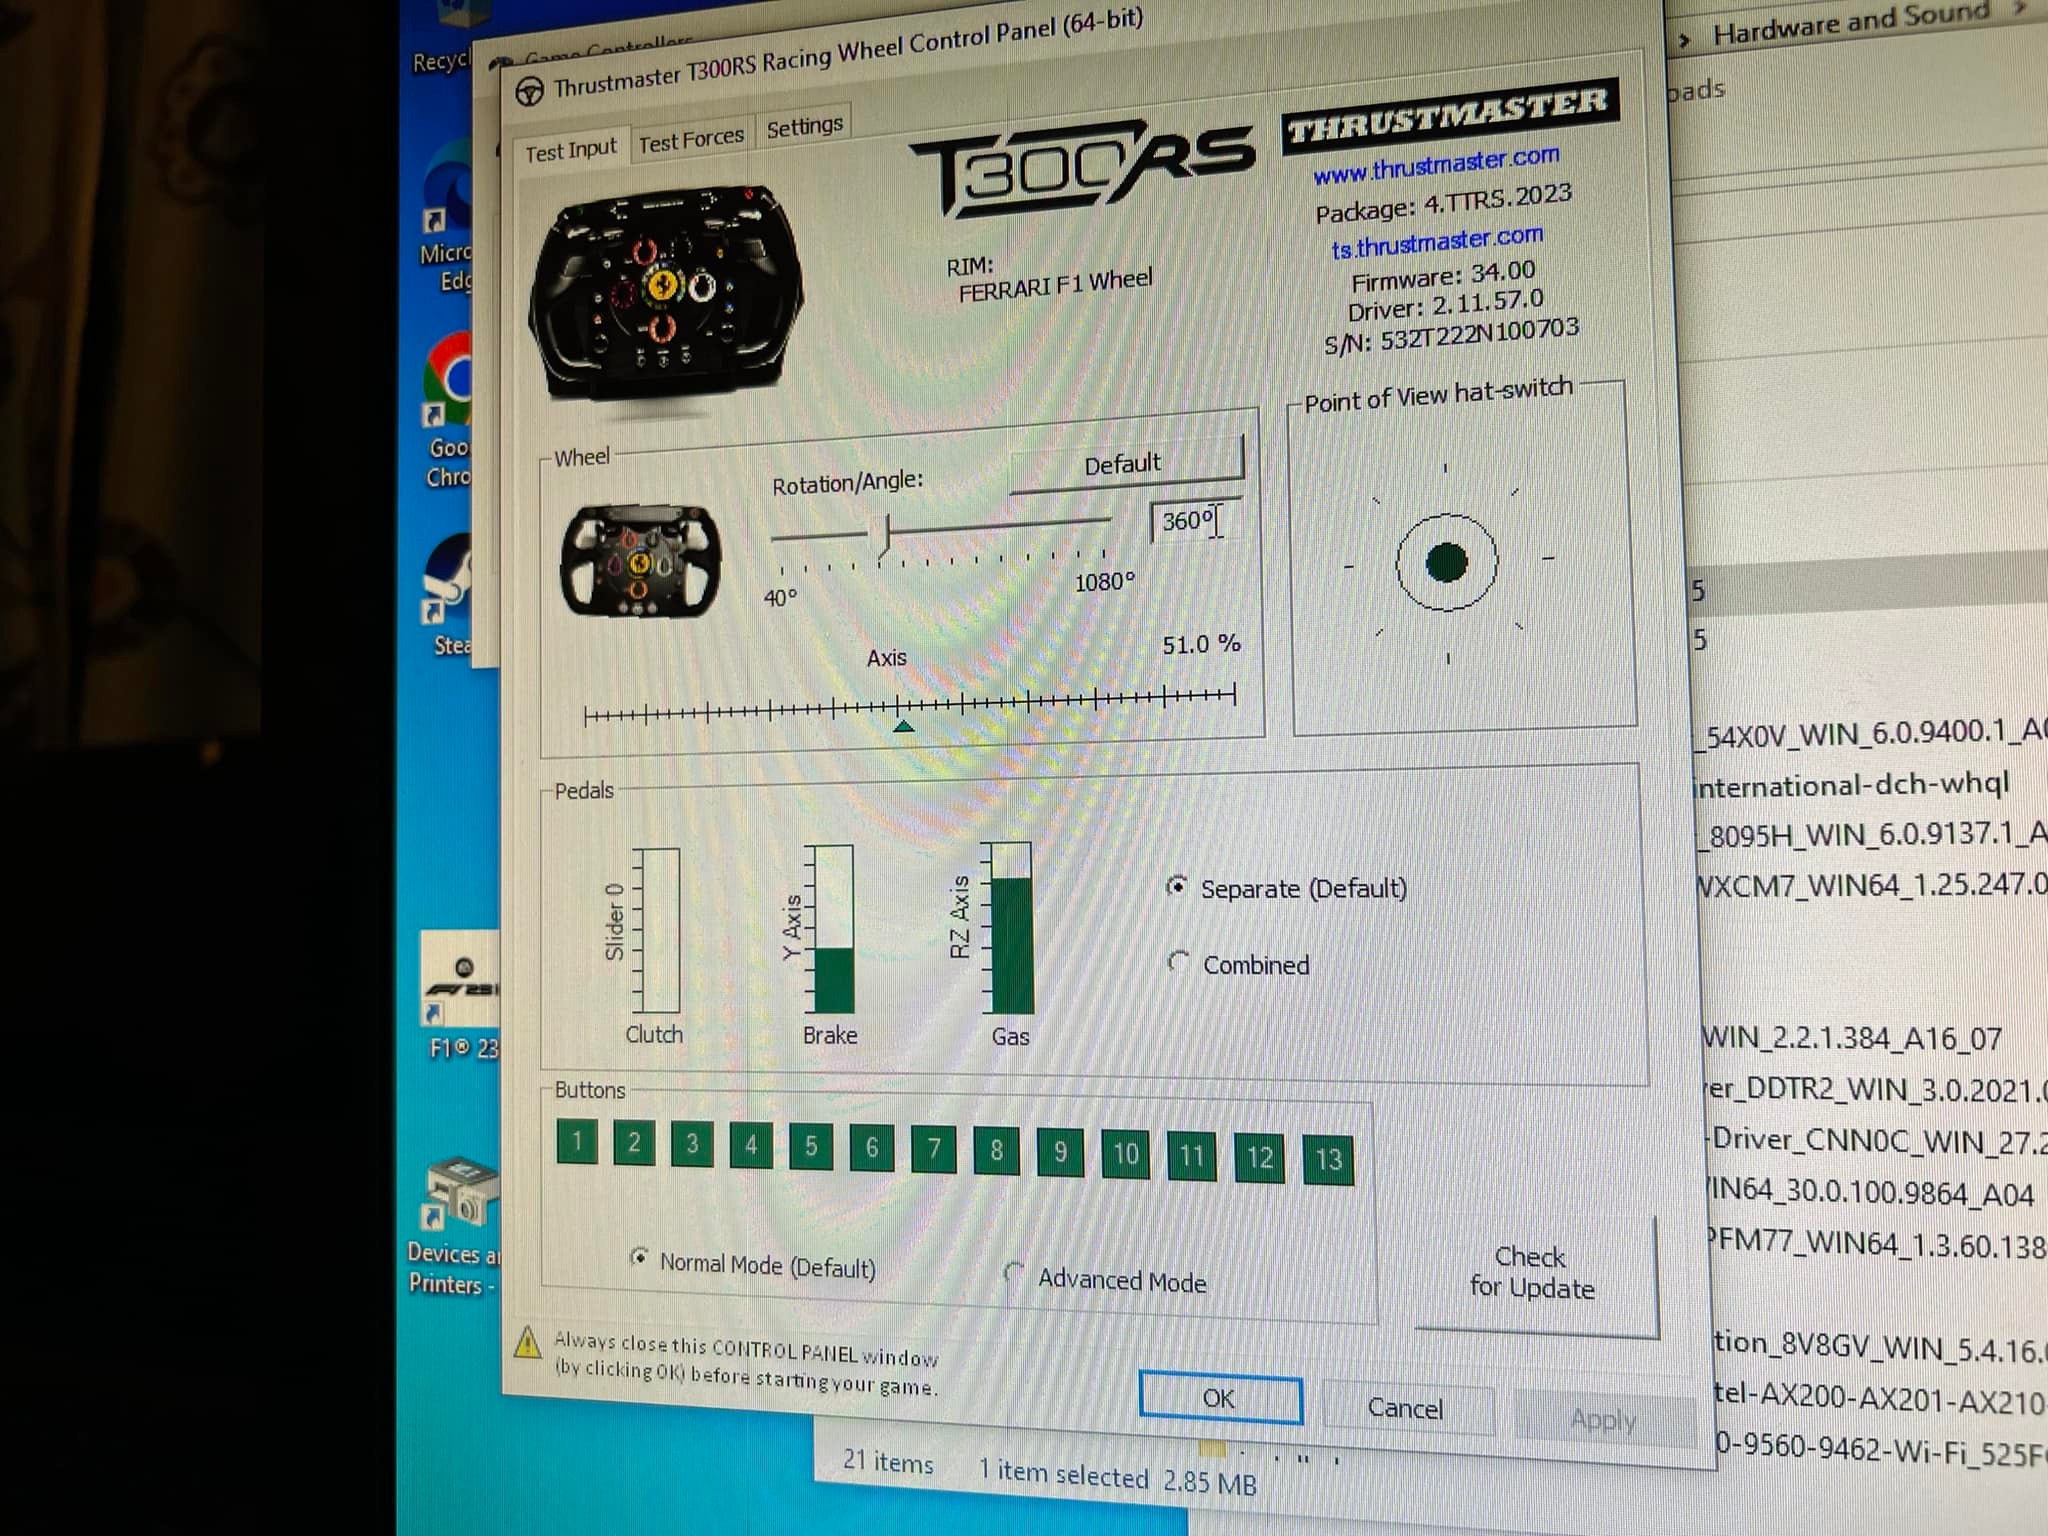Screen dimensions: 2048x1536
Task: Click the S/N: 532T222N100703 serial text
Action: 1451,335
